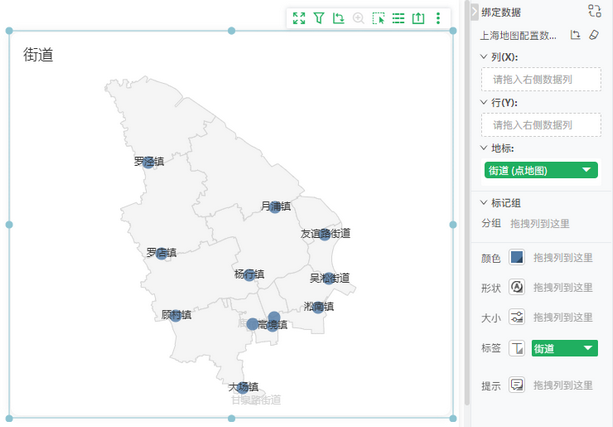Viewport: 613px width, 427px height.
Task: Click the tooltip hint icon
Action: [x=517, y=384]
